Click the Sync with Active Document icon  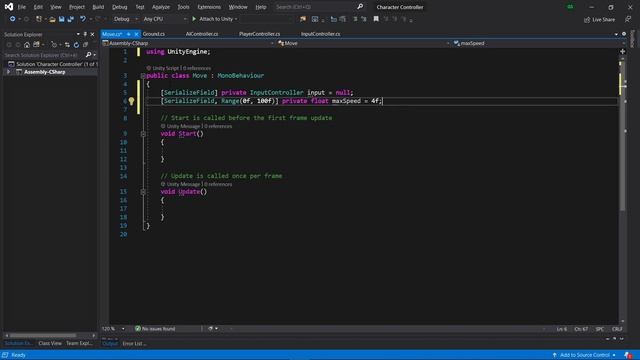click(x=67, y=44)
